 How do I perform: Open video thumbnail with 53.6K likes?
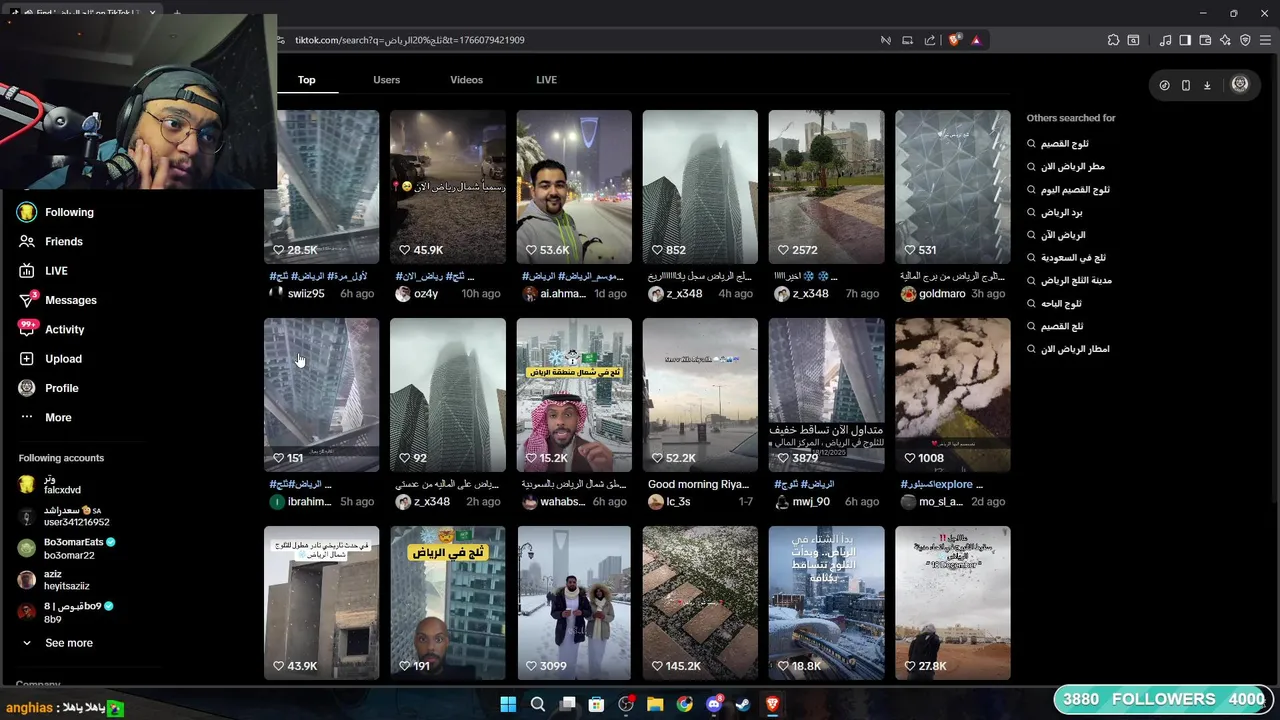pos(574,187)
